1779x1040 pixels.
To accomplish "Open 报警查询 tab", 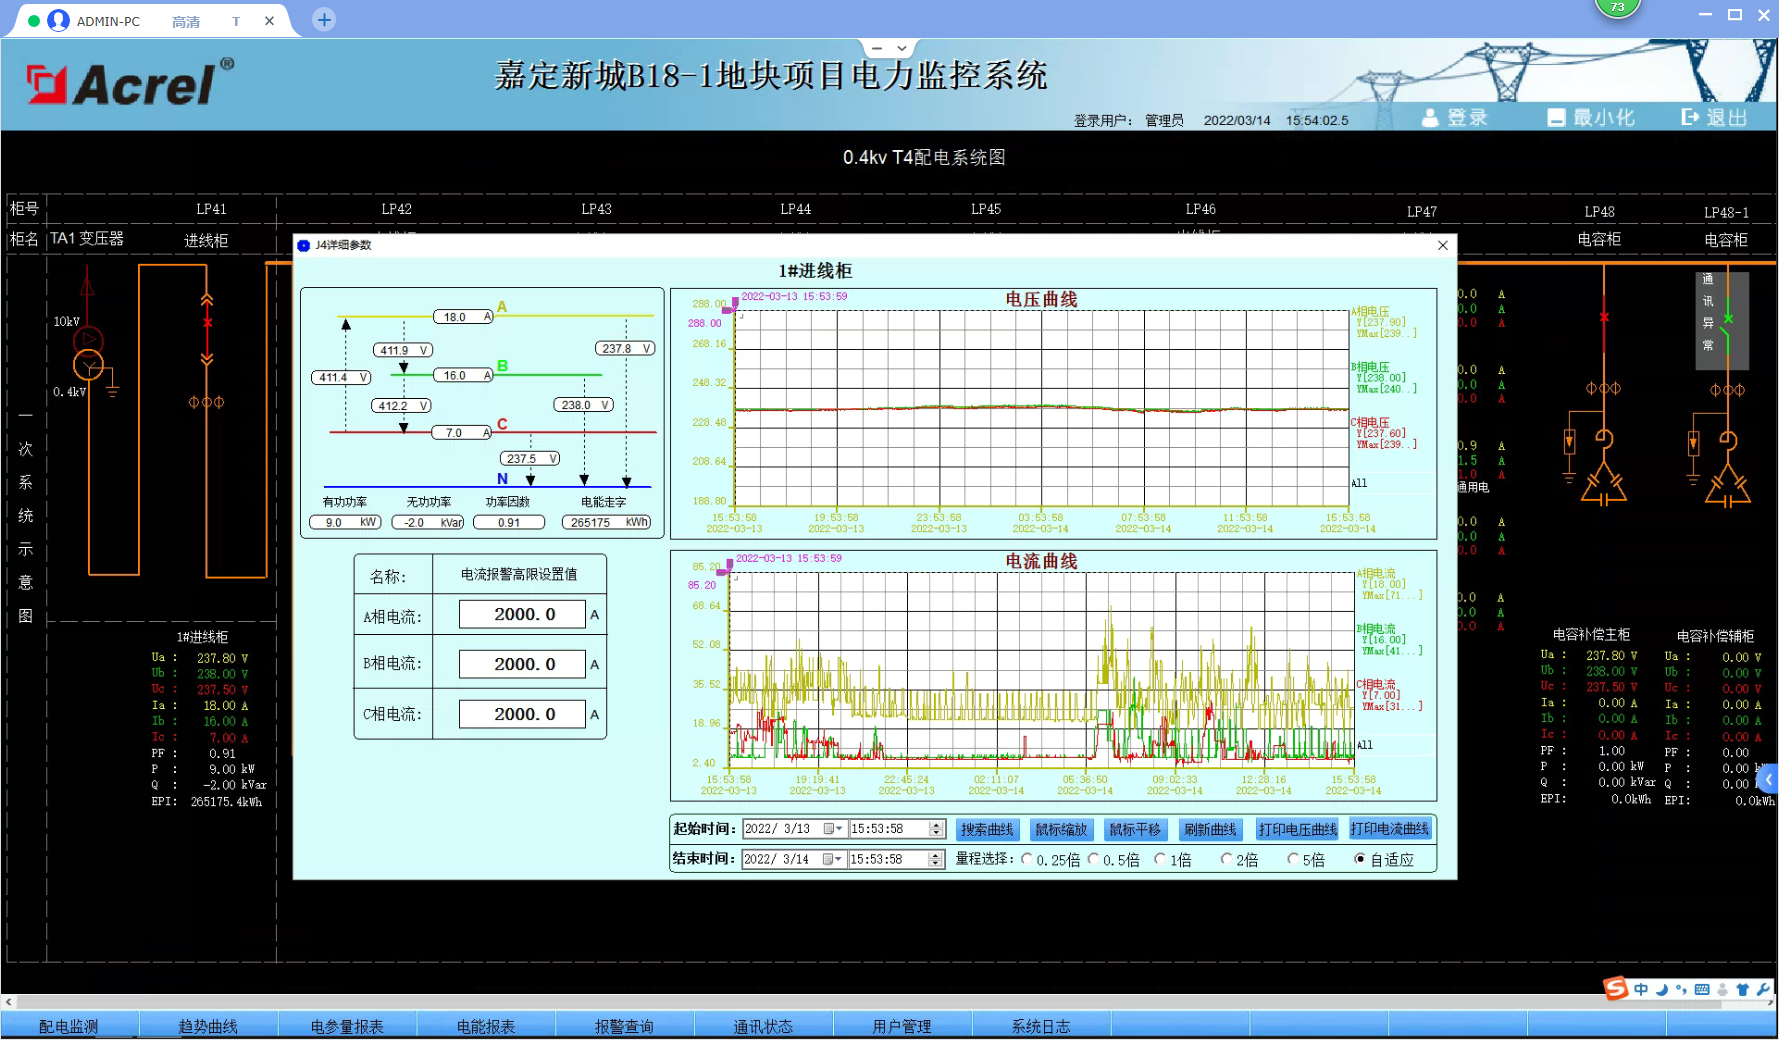I will click(x=624, y=1026).
